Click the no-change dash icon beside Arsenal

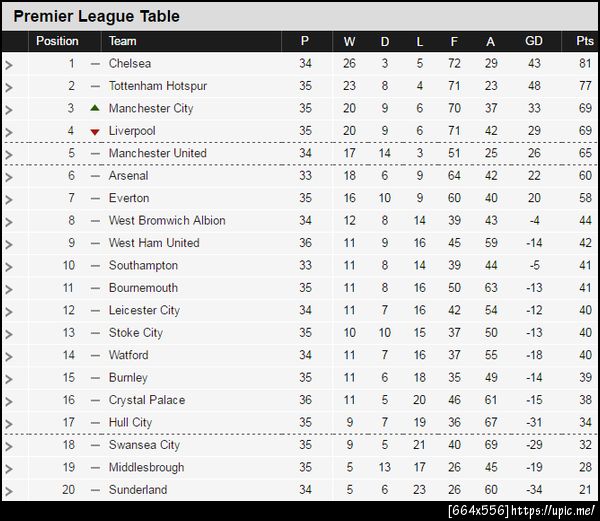pyautogui.click(x=95, y=176)
